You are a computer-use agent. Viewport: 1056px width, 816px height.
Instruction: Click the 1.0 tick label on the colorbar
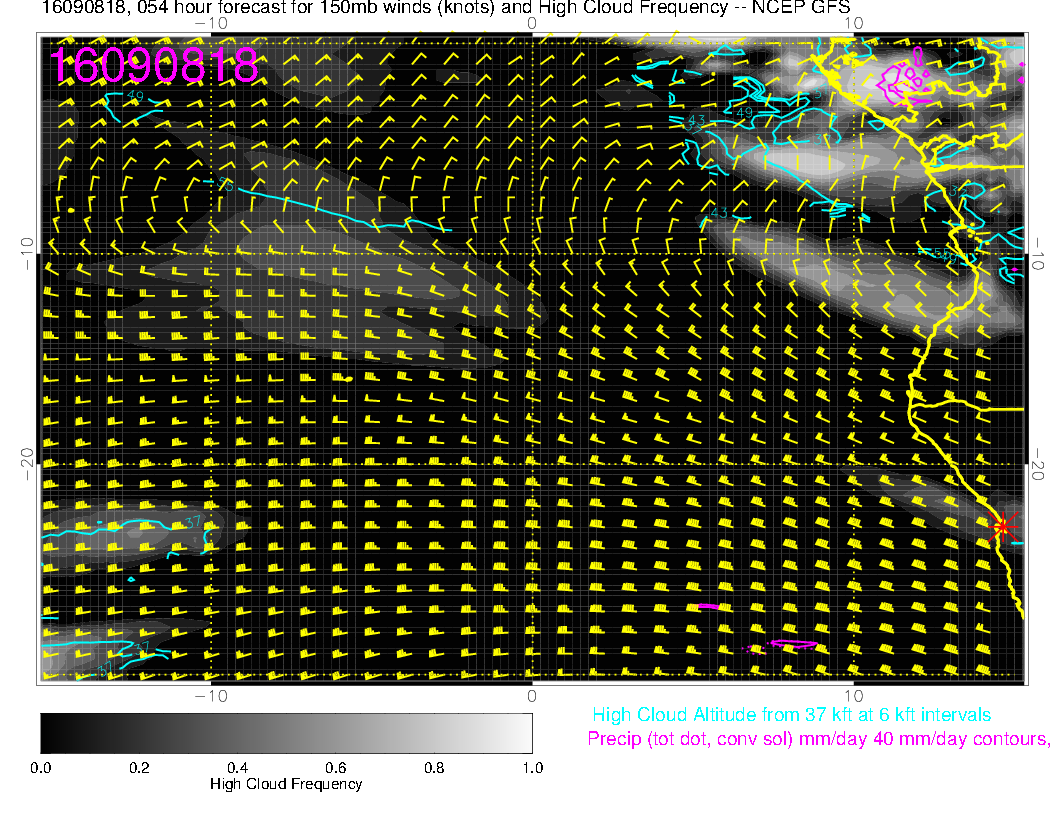click(532, 768)
